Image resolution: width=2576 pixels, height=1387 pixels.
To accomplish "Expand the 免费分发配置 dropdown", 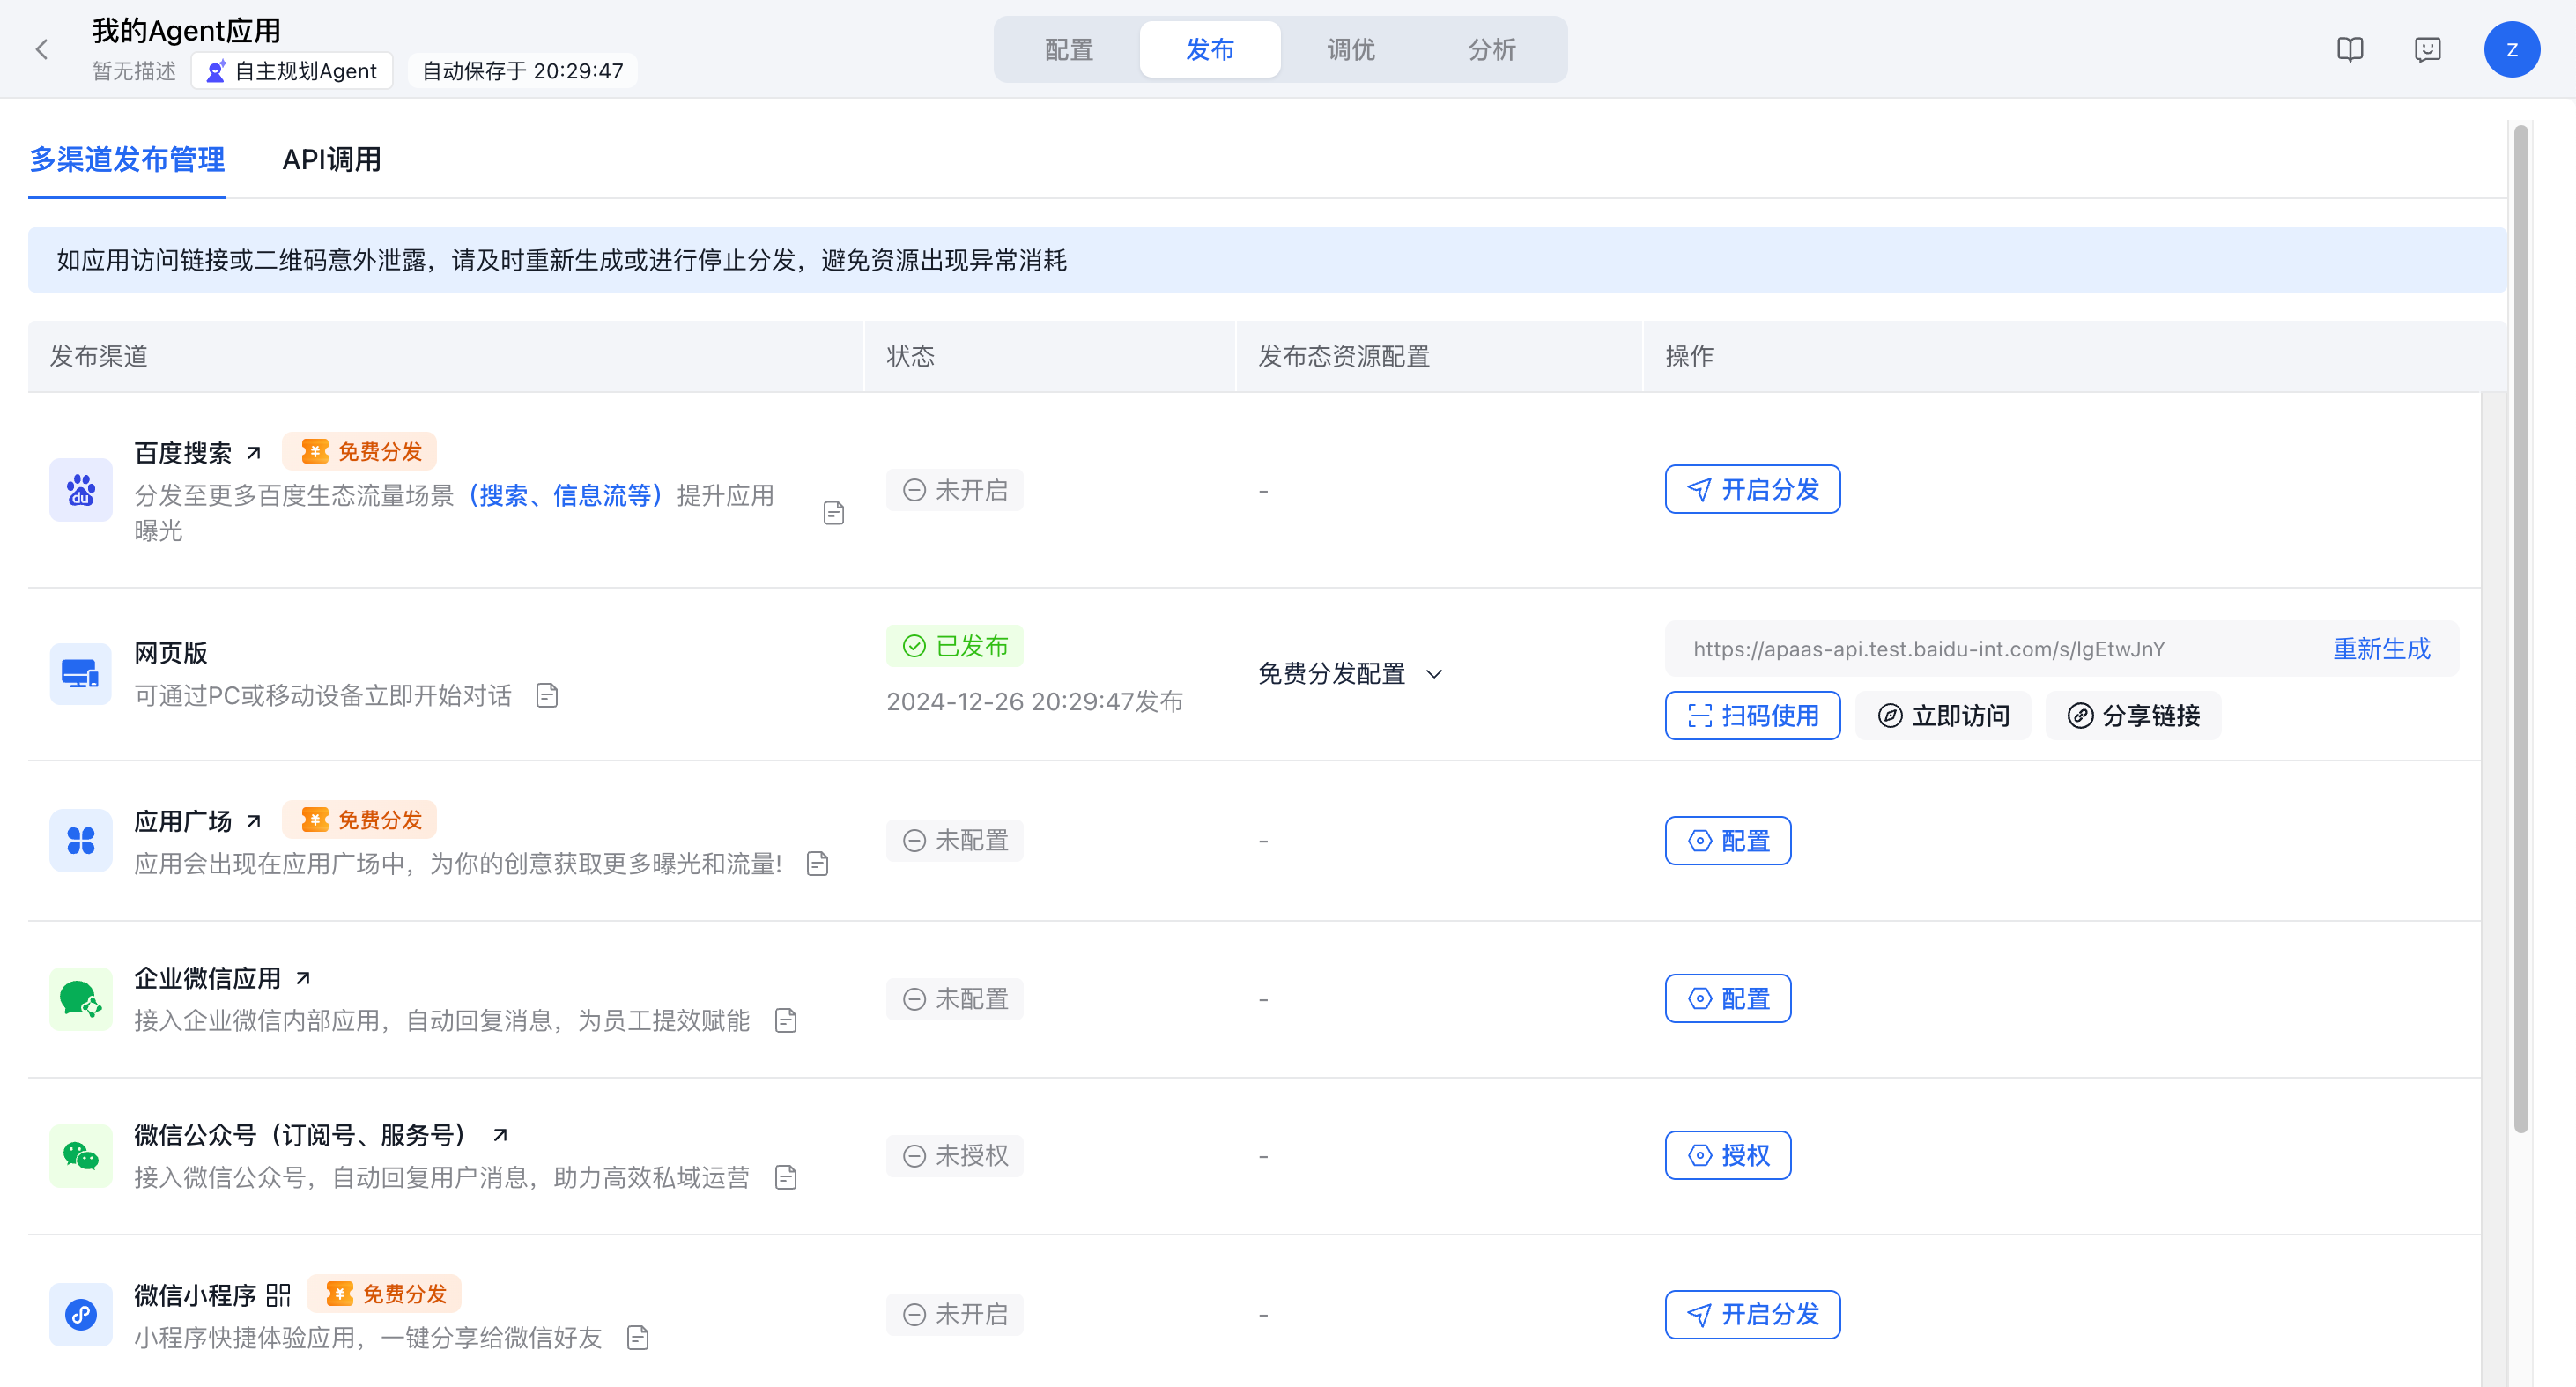I will coord(1350,674).
